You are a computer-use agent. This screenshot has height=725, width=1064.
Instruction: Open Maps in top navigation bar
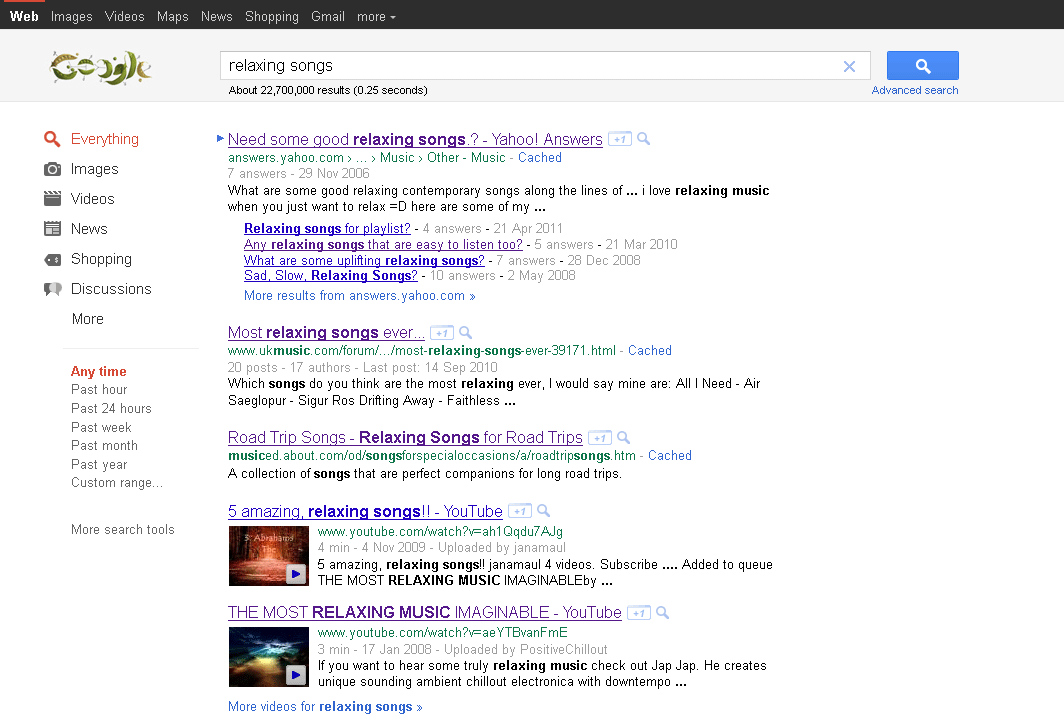tap(172, 16)
